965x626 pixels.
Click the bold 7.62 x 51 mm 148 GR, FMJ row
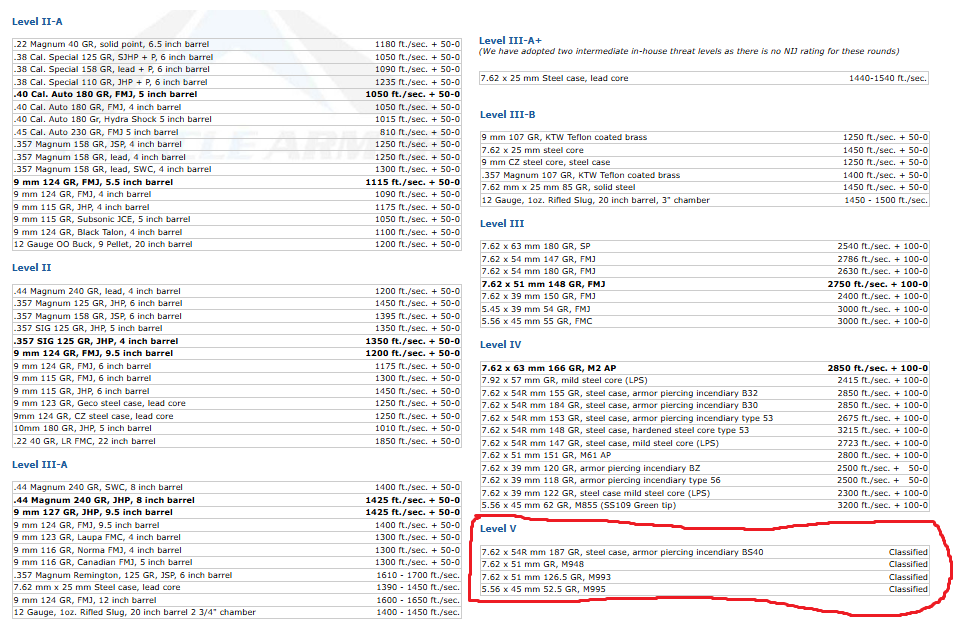tap(705, 284)
